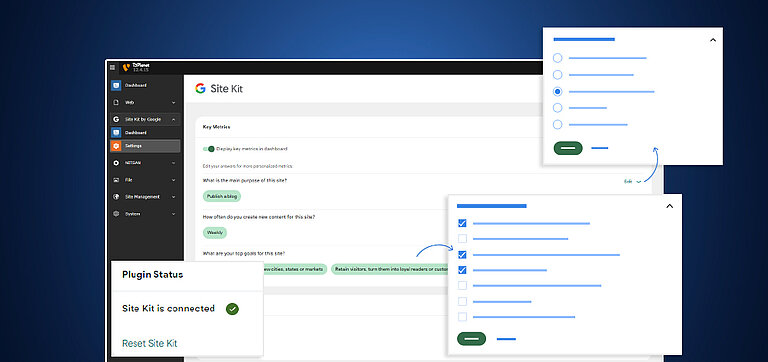Viewport: 768px width, 362px height.
Task: Click the blue link beside the checkbox popup button
Action: coord(506,339)
